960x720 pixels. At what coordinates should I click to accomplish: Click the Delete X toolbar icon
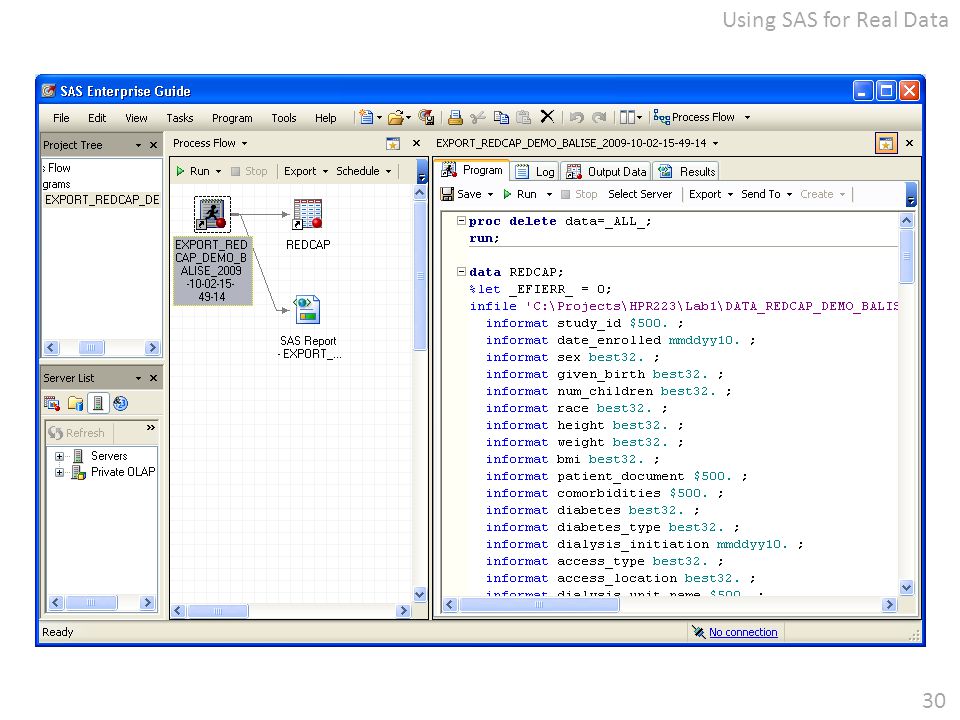pyautogui.click(x=547, y=116)
